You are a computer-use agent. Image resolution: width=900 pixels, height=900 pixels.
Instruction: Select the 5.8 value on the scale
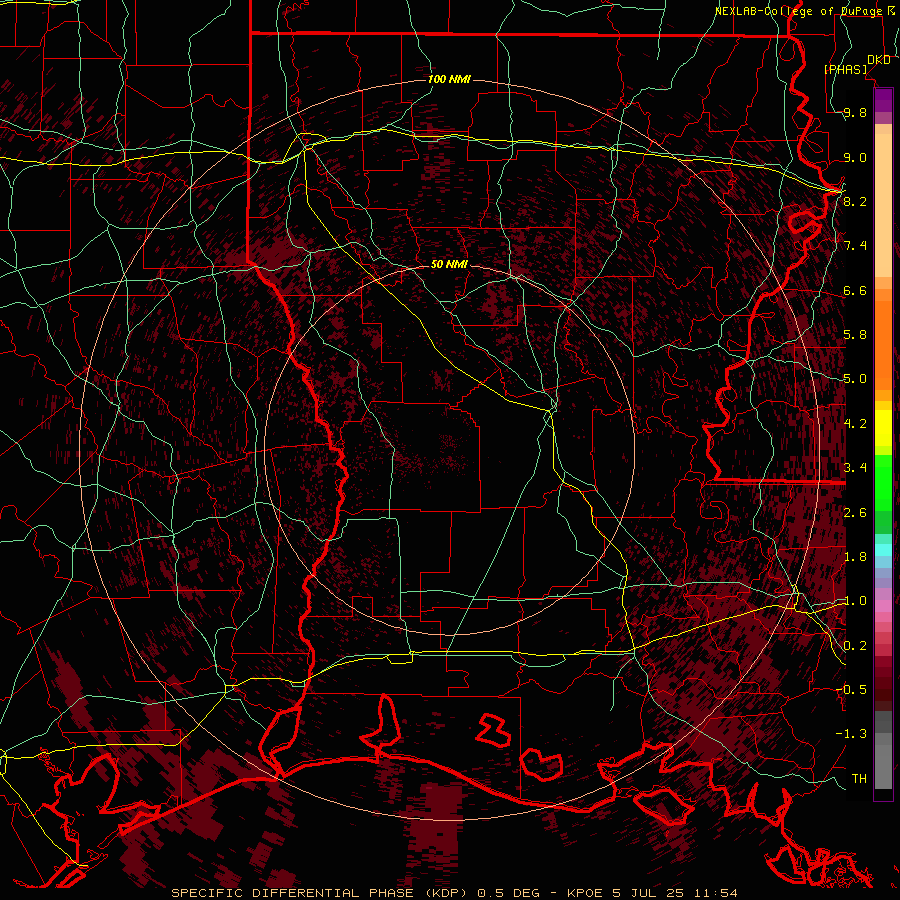pos(855,335)
